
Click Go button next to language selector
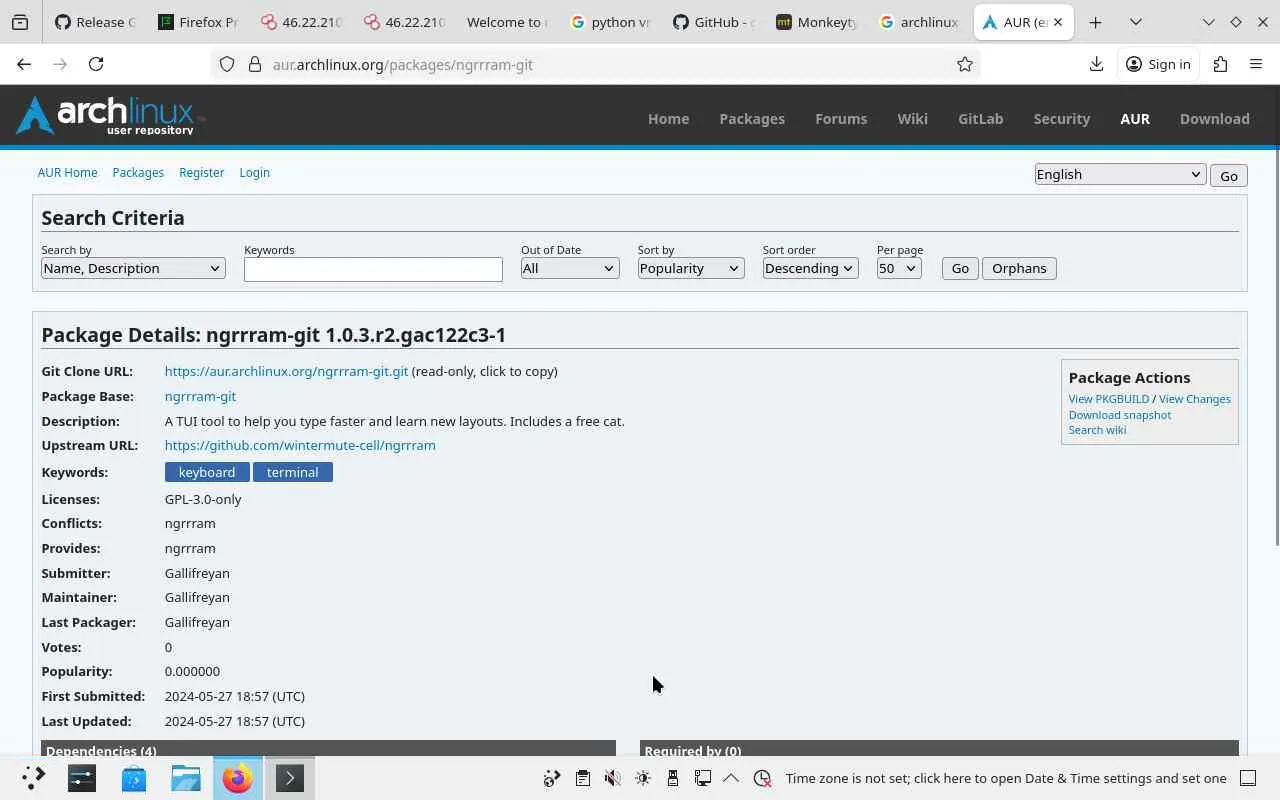click(1229, 175)
